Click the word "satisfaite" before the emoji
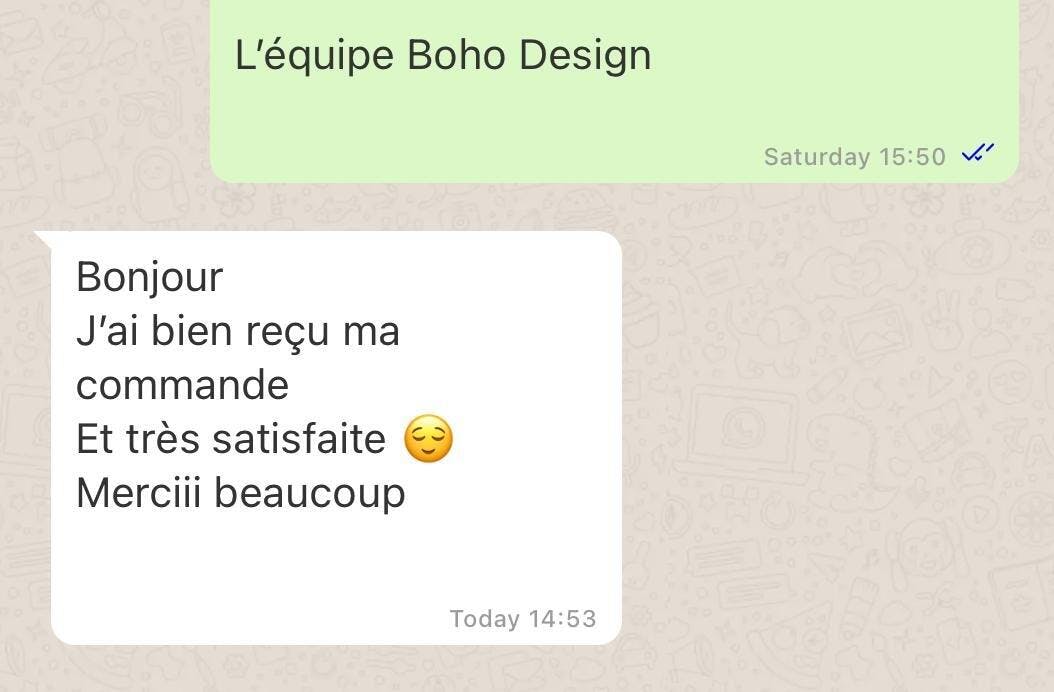Image resolution: width=1054 pixels, height=692 pixels. (299, 438)
